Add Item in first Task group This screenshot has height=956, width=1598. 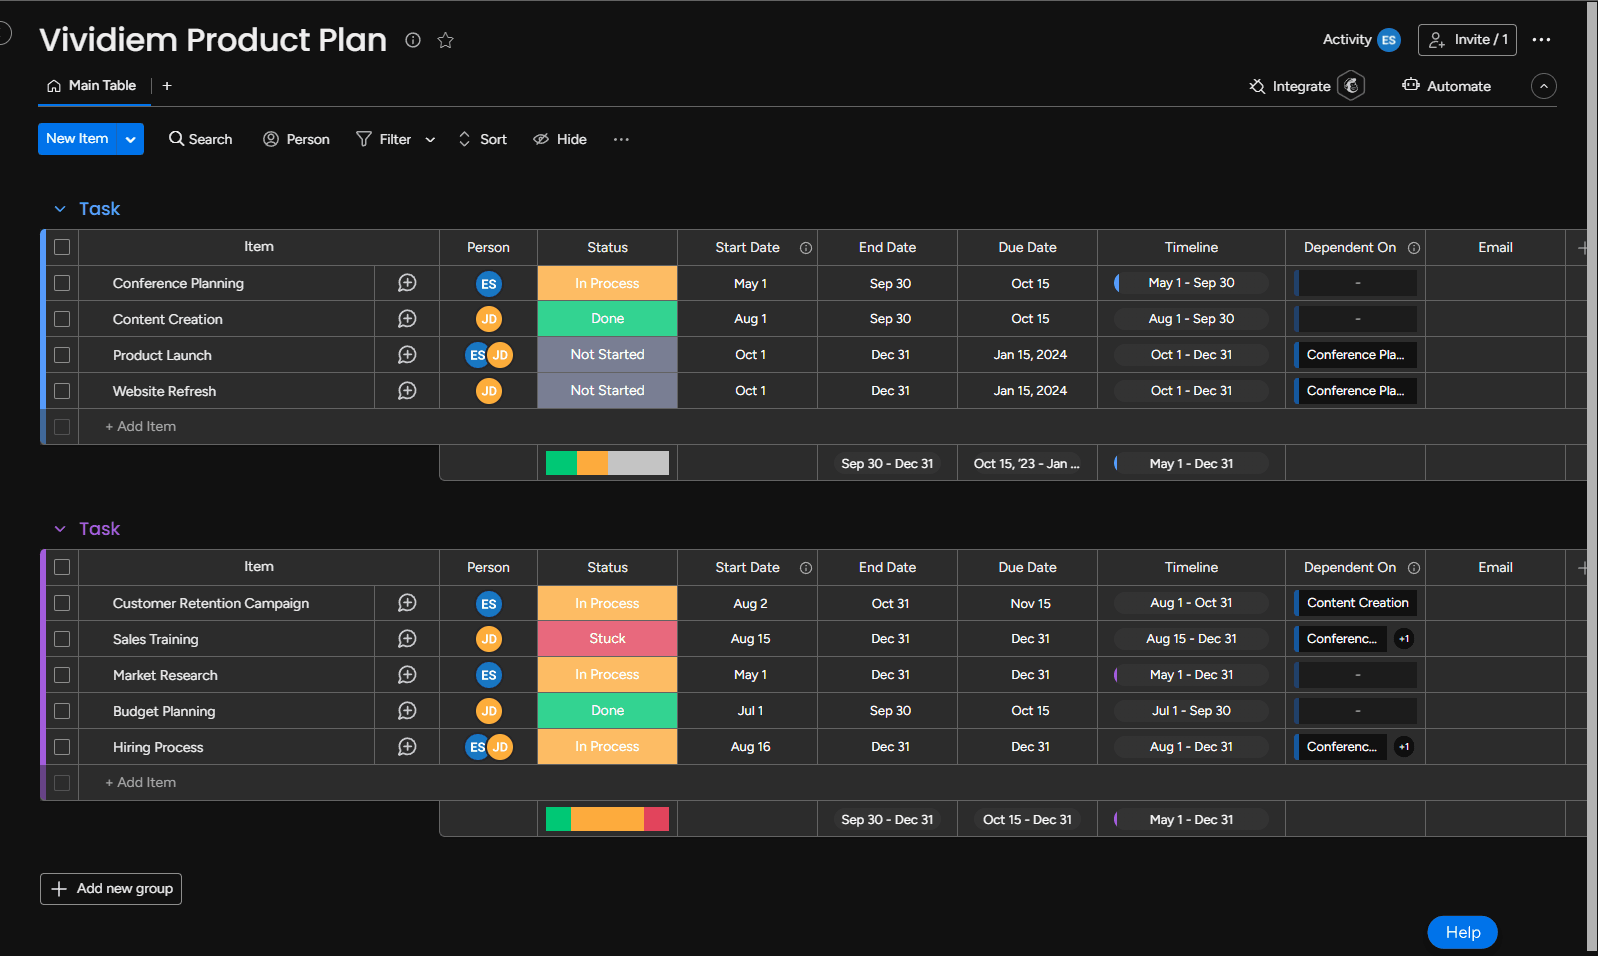coord(141,427)
